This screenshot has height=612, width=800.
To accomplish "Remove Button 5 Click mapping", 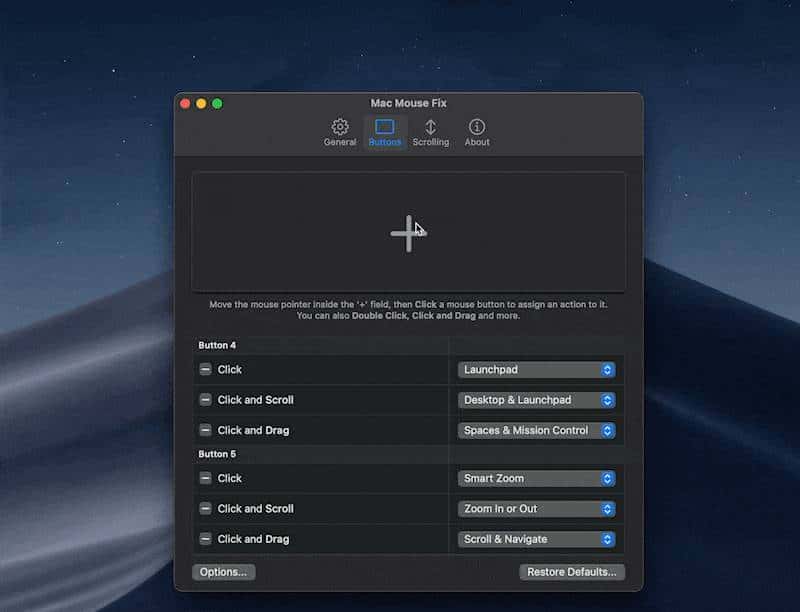I will [205, 478].
